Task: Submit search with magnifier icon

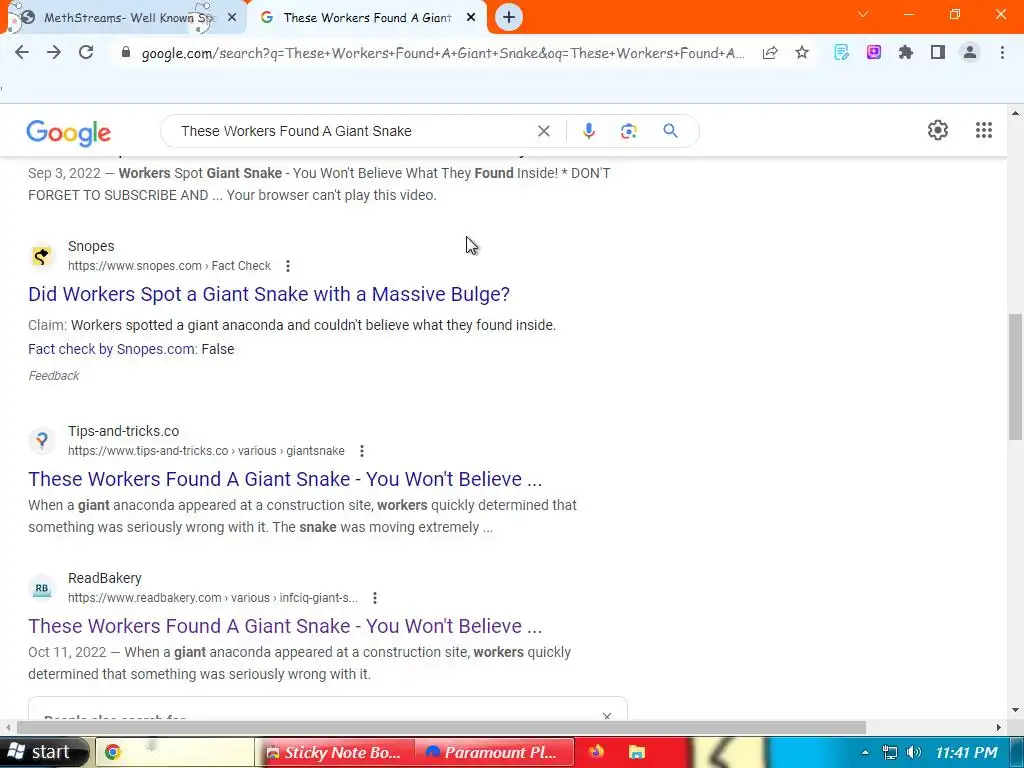Action: coord(670,131)
